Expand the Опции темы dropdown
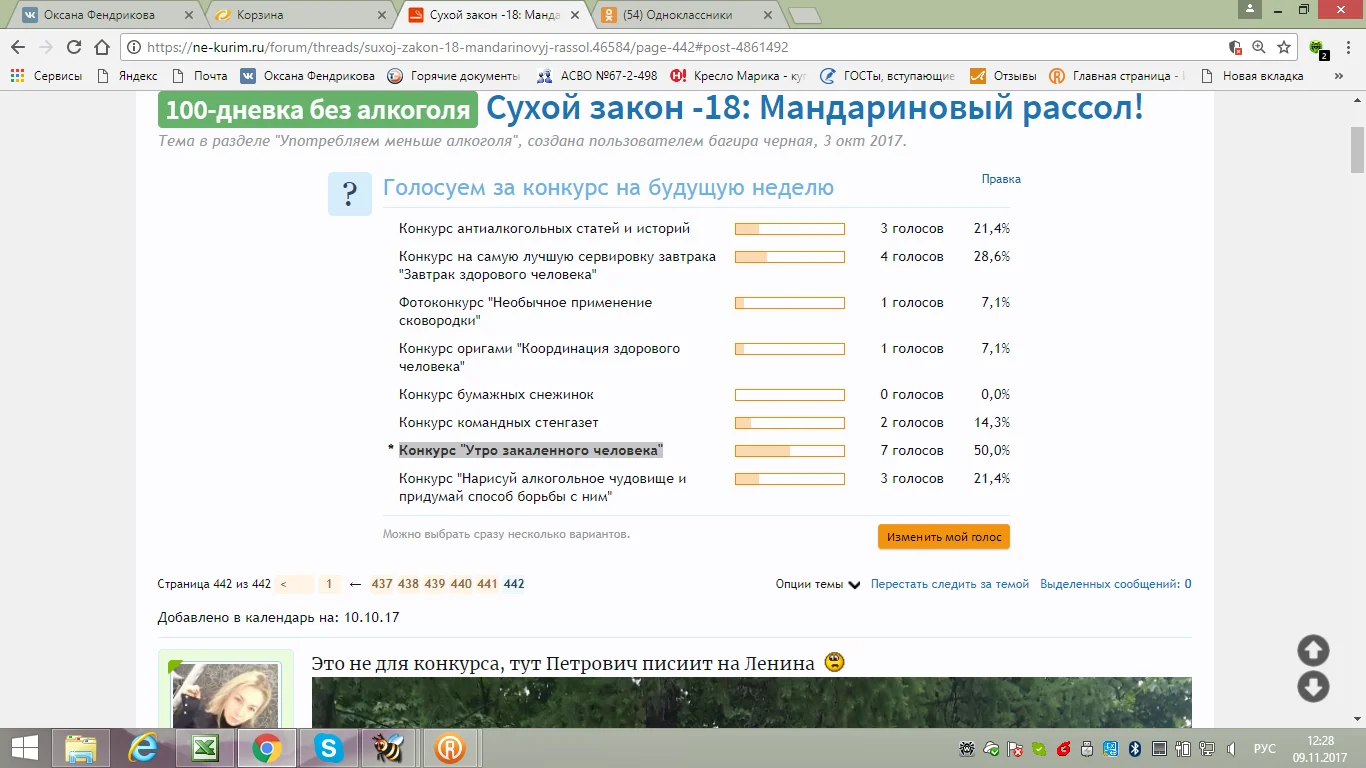This screenshot has height=768, width=1366. tap(818, 585)
